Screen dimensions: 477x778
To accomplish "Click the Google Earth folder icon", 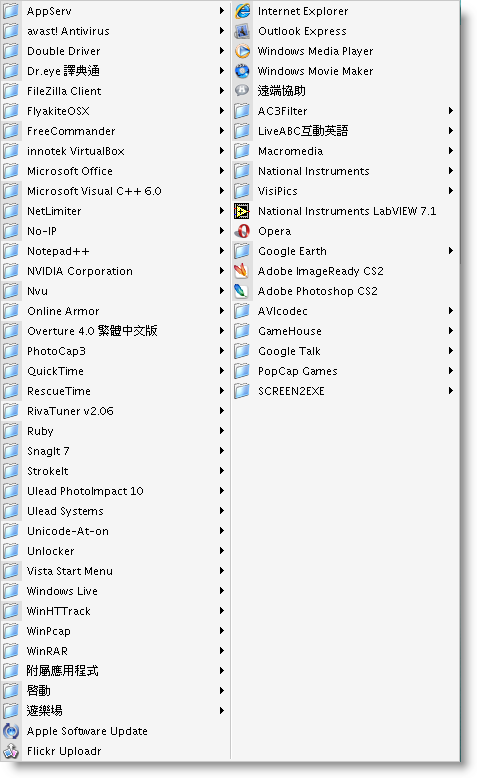I will pos(242,251).
